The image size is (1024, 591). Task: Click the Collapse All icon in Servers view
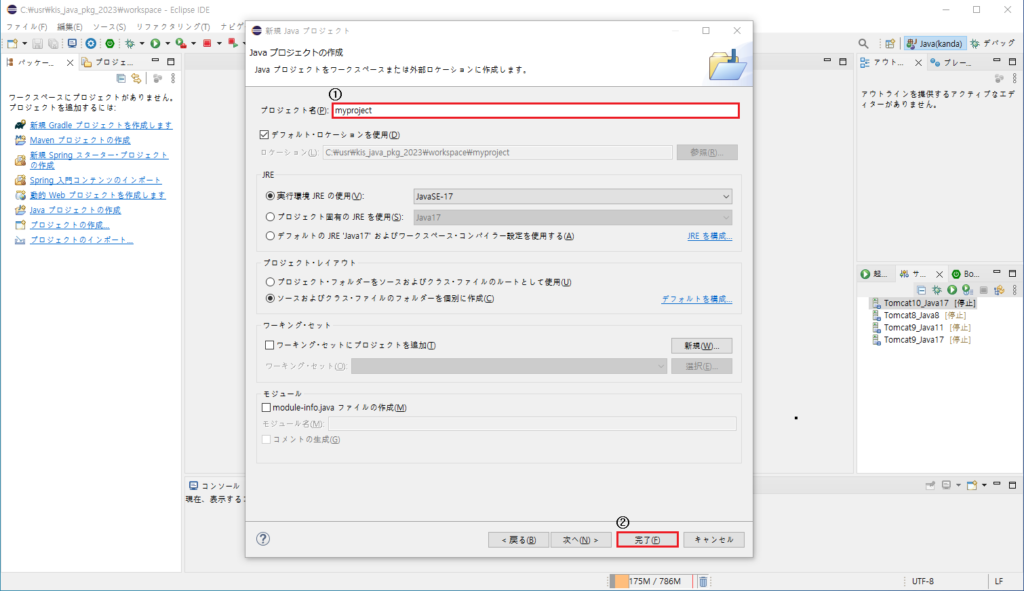pos(921,290)
